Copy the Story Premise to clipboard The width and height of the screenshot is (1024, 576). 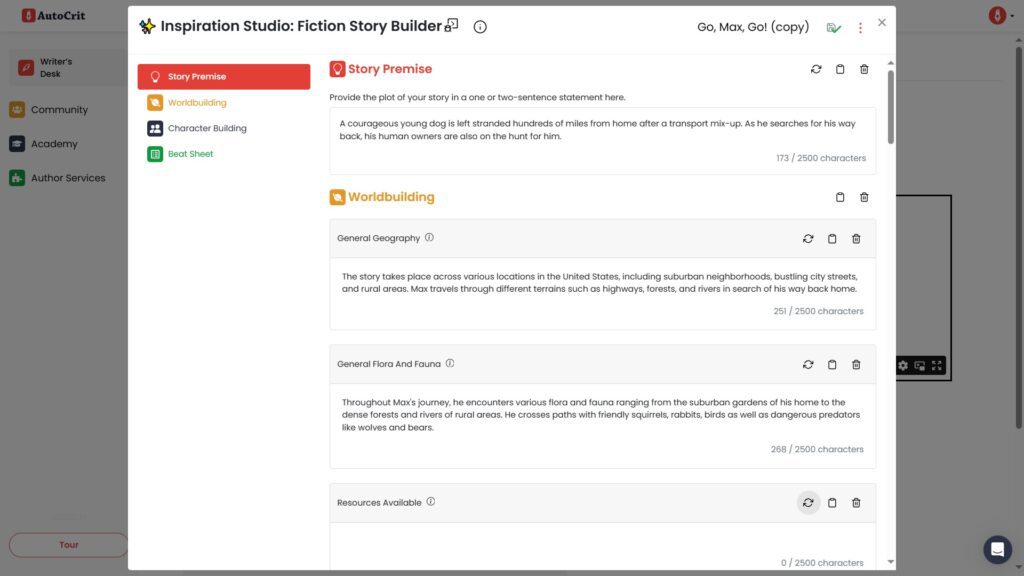(840, 69)
